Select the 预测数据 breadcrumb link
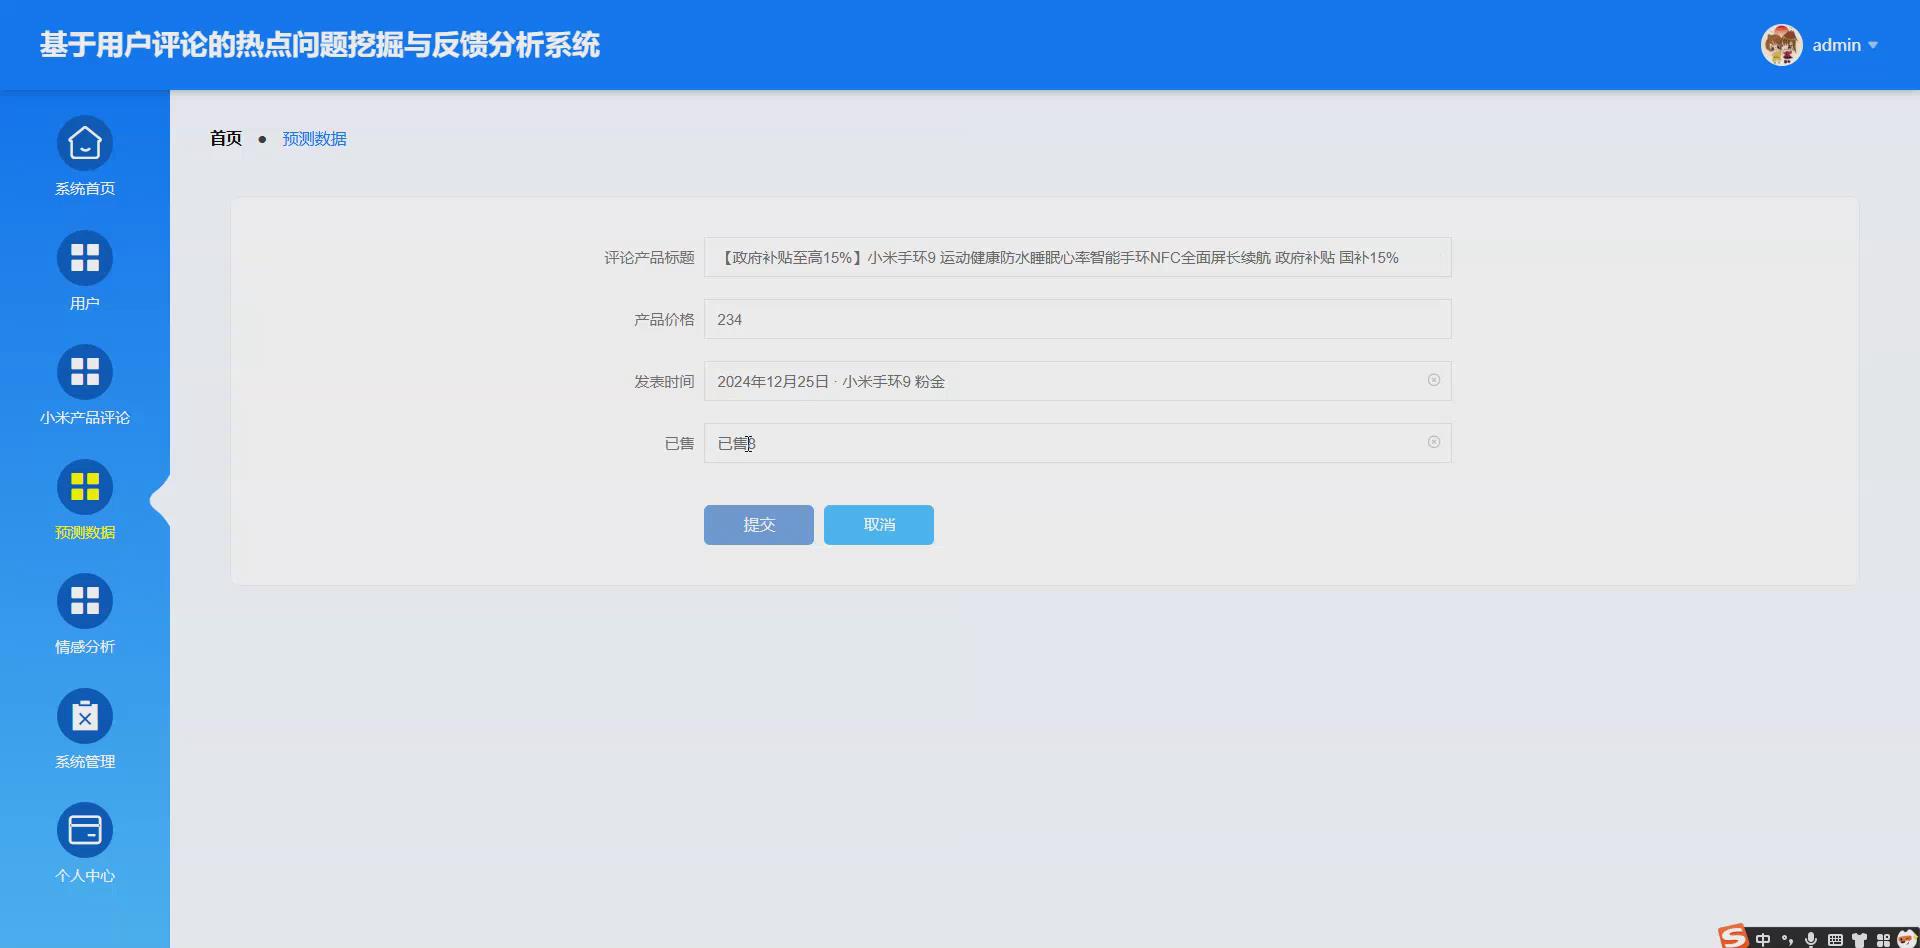1920x948 pixels. point(313,138)
